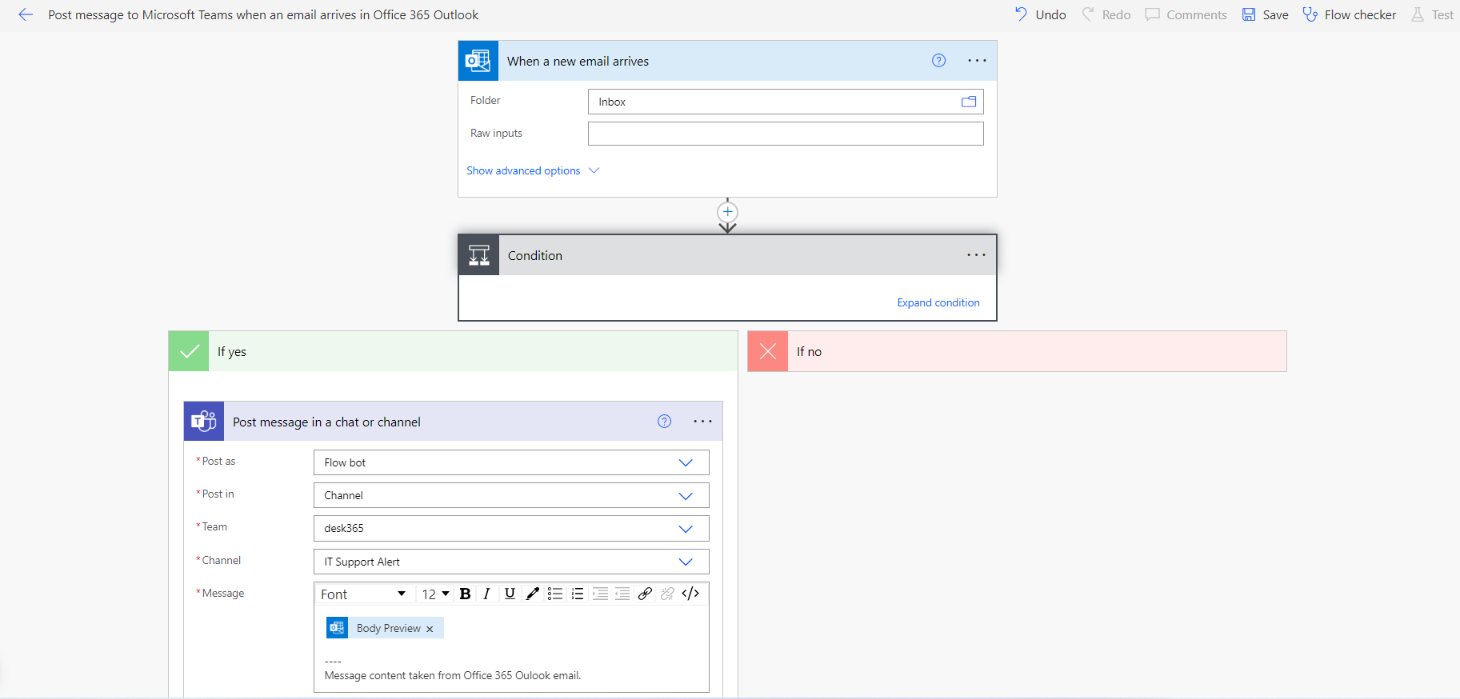Open the text highlight color picker
This screenshot has width=1460, height=699.
pos(532,593)
